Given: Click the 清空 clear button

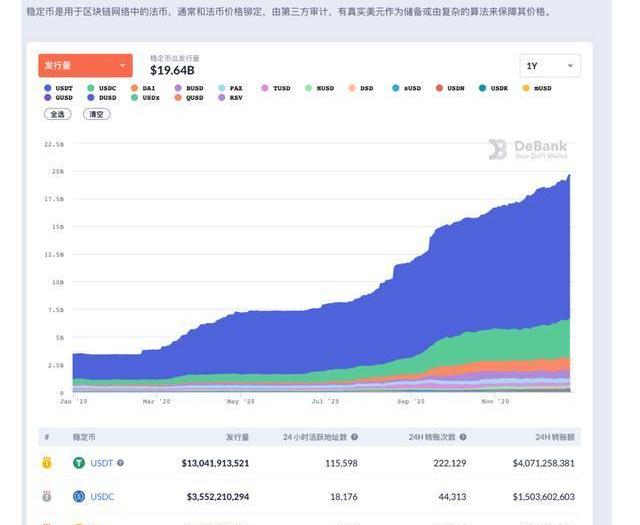Looking at the screenshot, I should coord(96,114).
